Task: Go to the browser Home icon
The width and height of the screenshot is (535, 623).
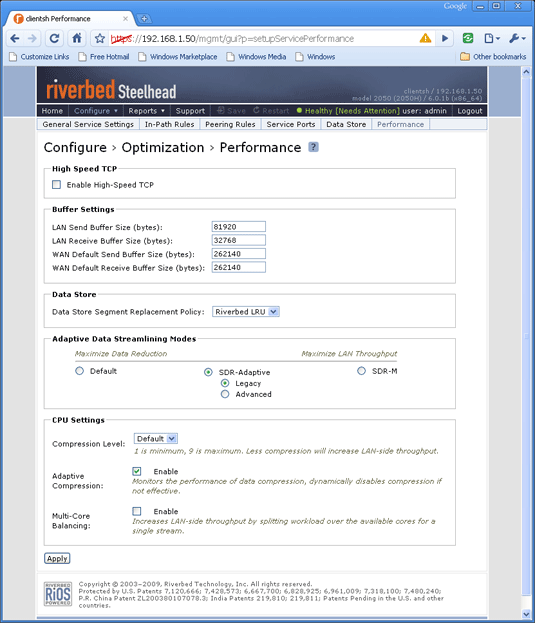Action: (x=77, y=39)
